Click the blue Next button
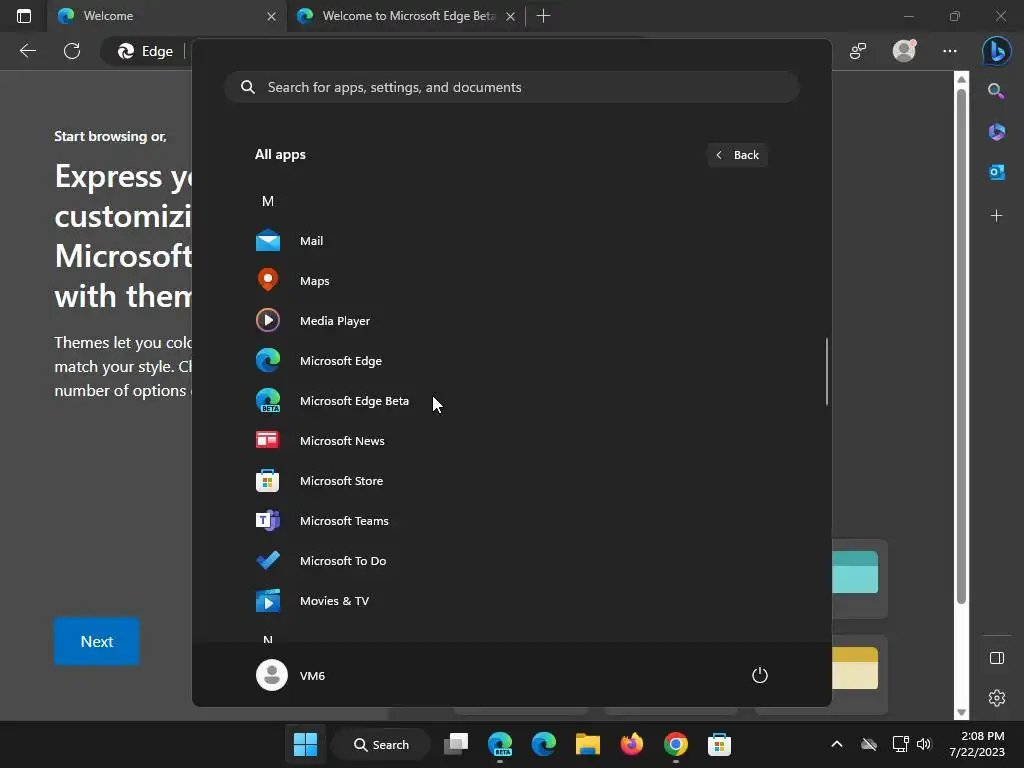The height and width of the screenshot is (768, 1024). point(97,641)
